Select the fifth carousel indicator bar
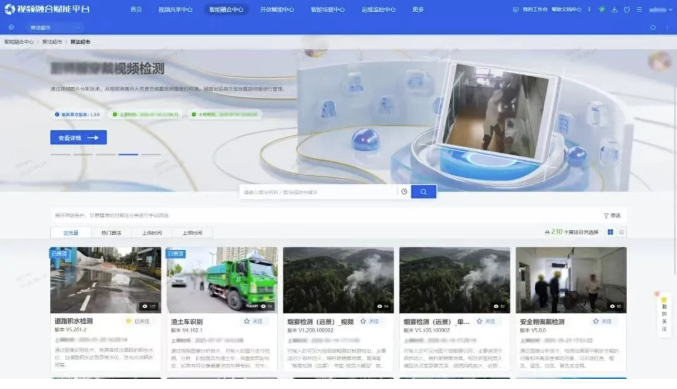Screen dimensions: 677x389 pyautogui.click(x=151, y=154)
